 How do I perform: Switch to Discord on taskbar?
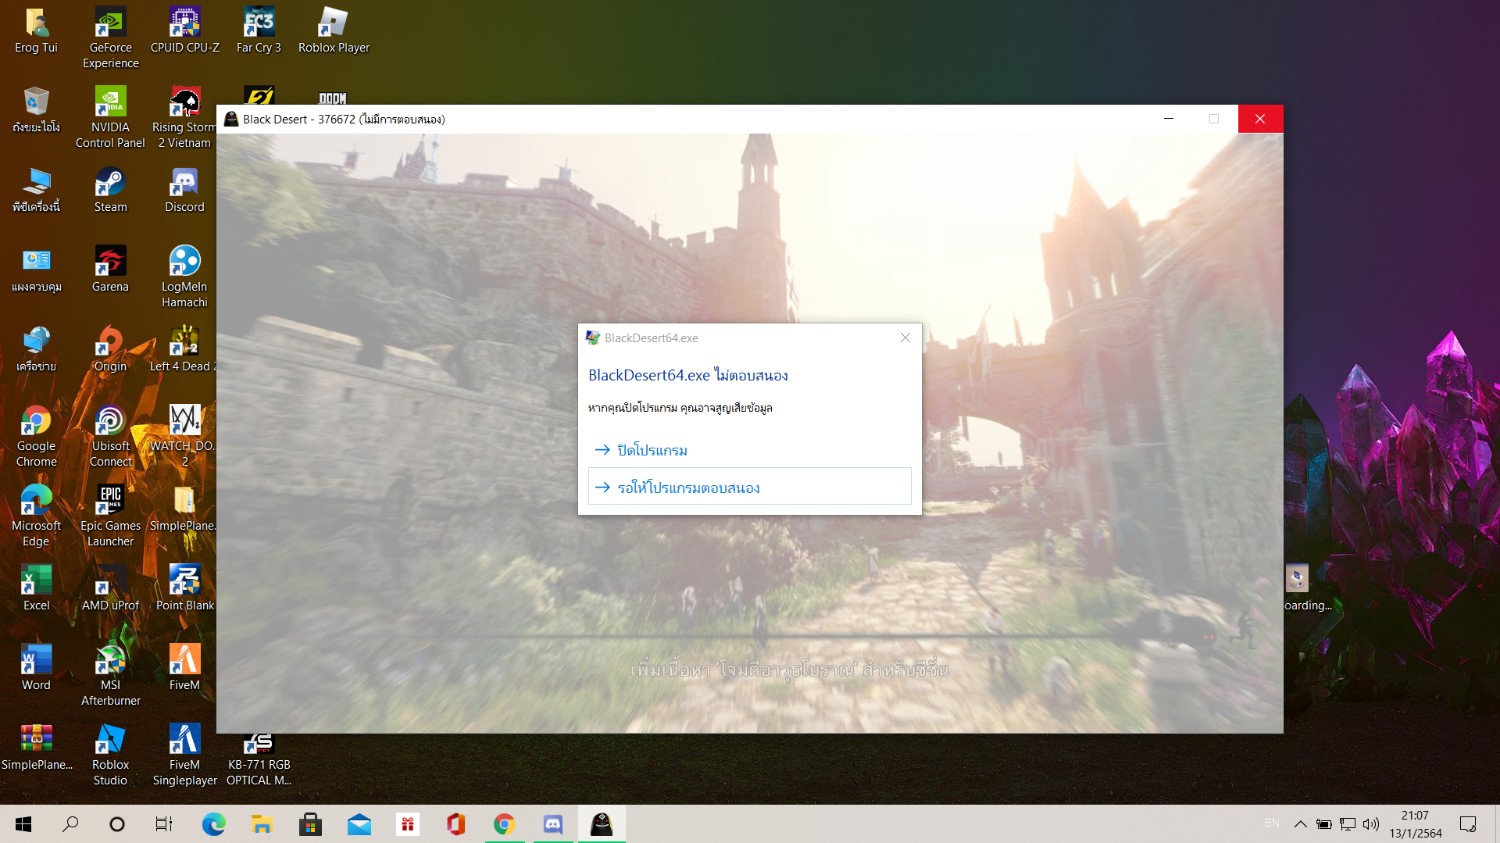[x=553, y=824]
